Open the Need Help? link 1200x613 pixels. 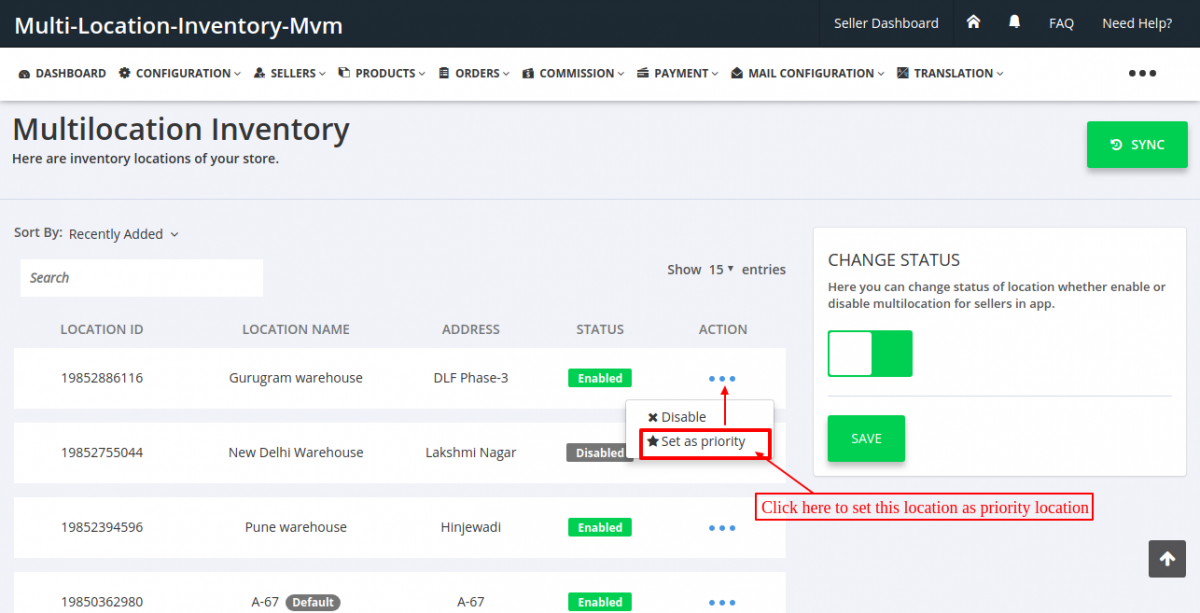click(1137, 23)
